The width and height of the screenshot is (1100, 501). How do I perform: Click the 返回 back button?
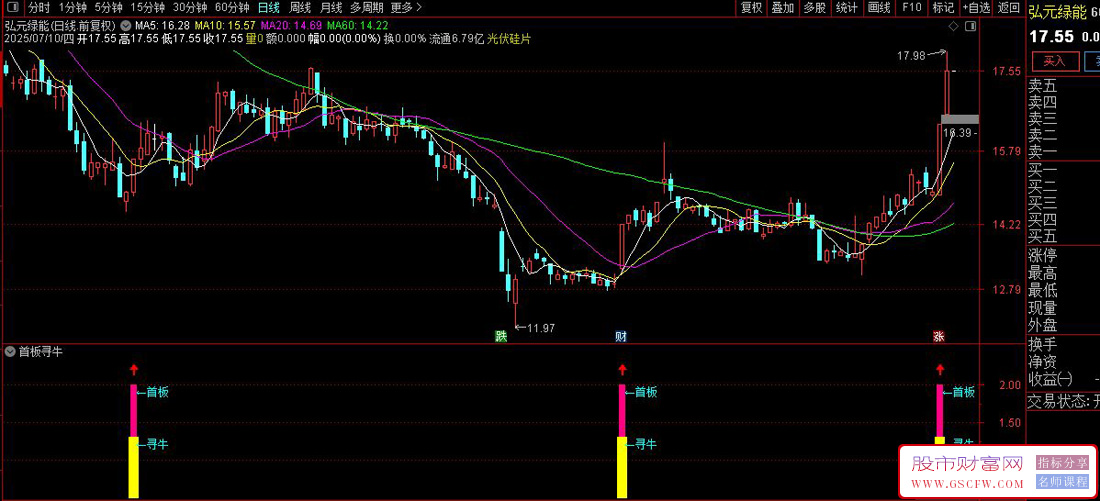tap(1009, 8)
